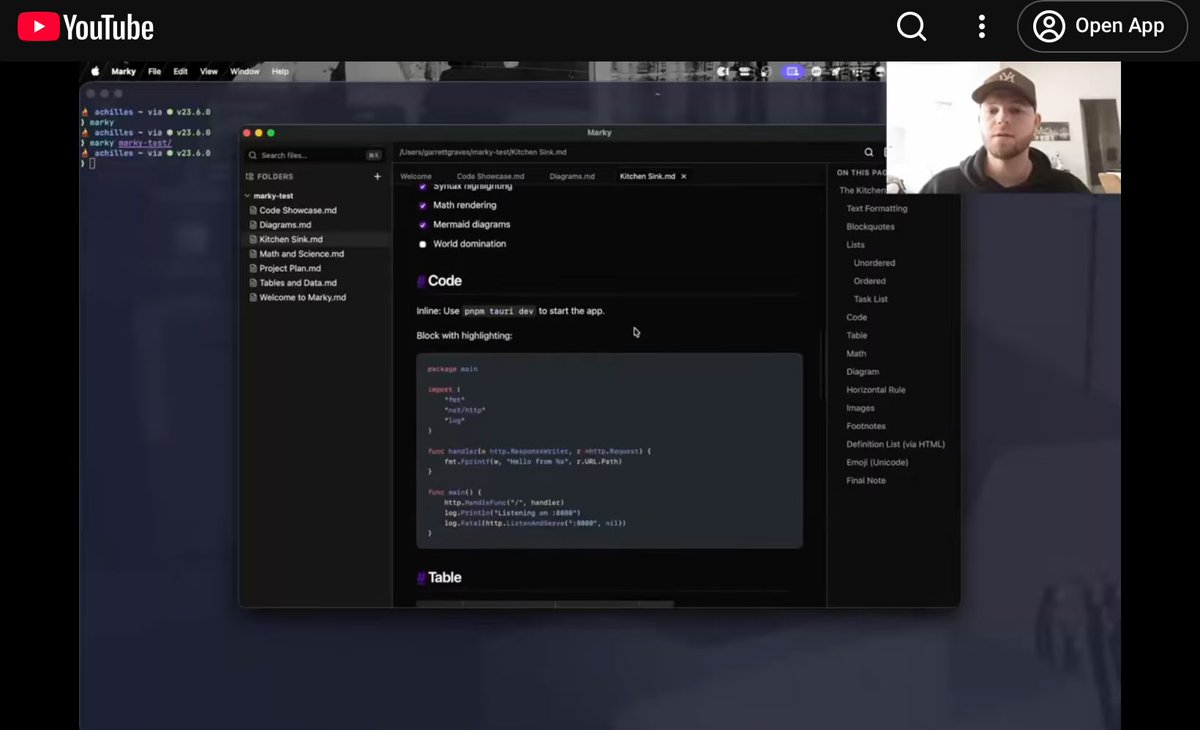
Task: Click the Marky search magnifier in the path bar
Action: (868, 152)
